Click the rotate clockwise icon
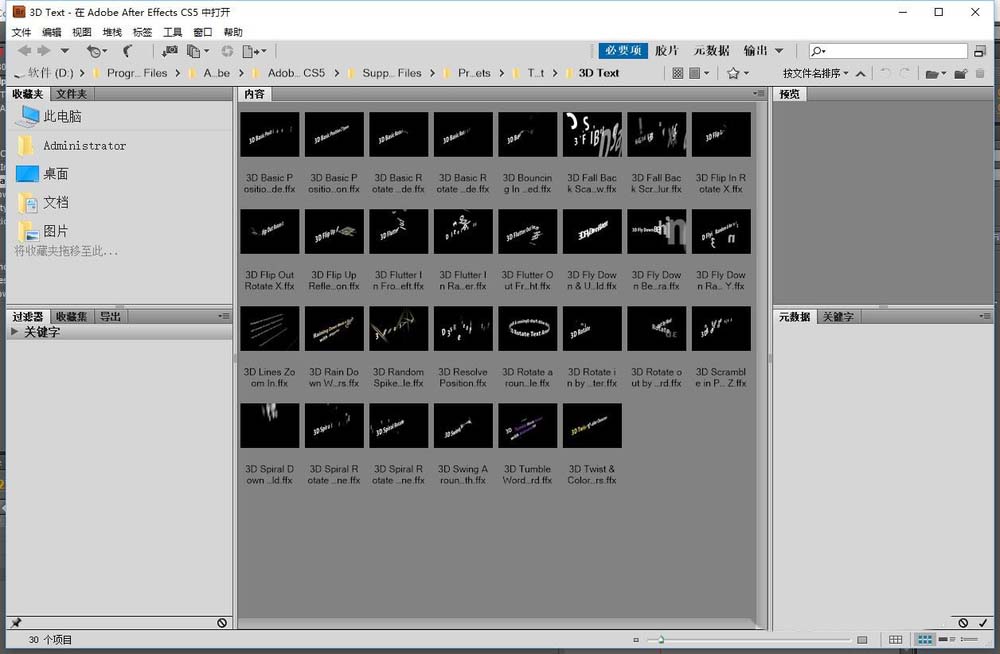The image size is (1000, 654). (904, 73)
